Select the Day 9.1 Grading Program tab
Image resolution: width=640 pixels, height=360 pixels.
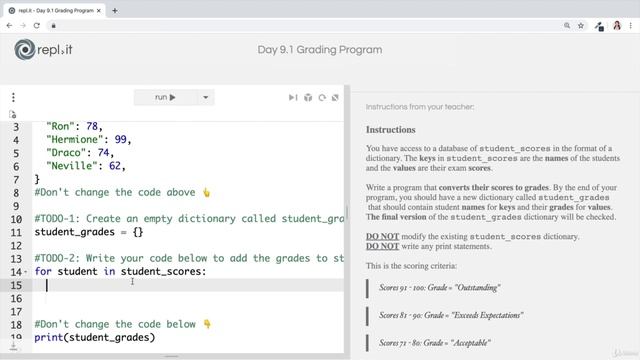tap(54, 11)
